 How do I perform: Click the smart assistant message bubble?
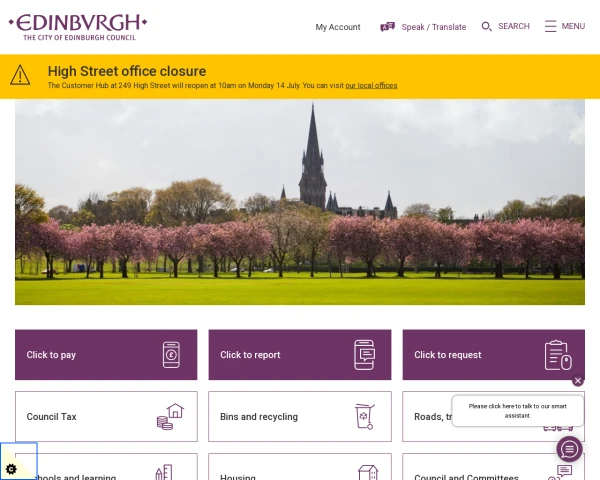coord(517,411)
